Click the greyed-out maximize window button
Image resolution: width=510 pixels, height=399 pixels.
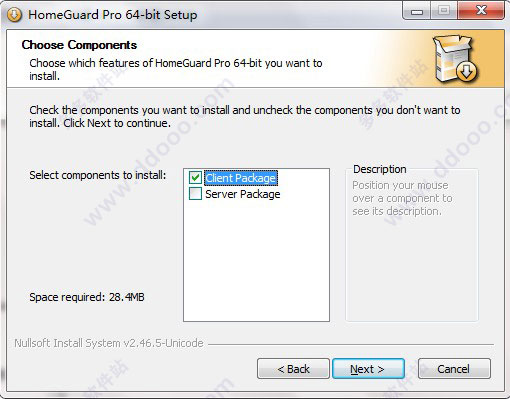click(x=444, y=11)
